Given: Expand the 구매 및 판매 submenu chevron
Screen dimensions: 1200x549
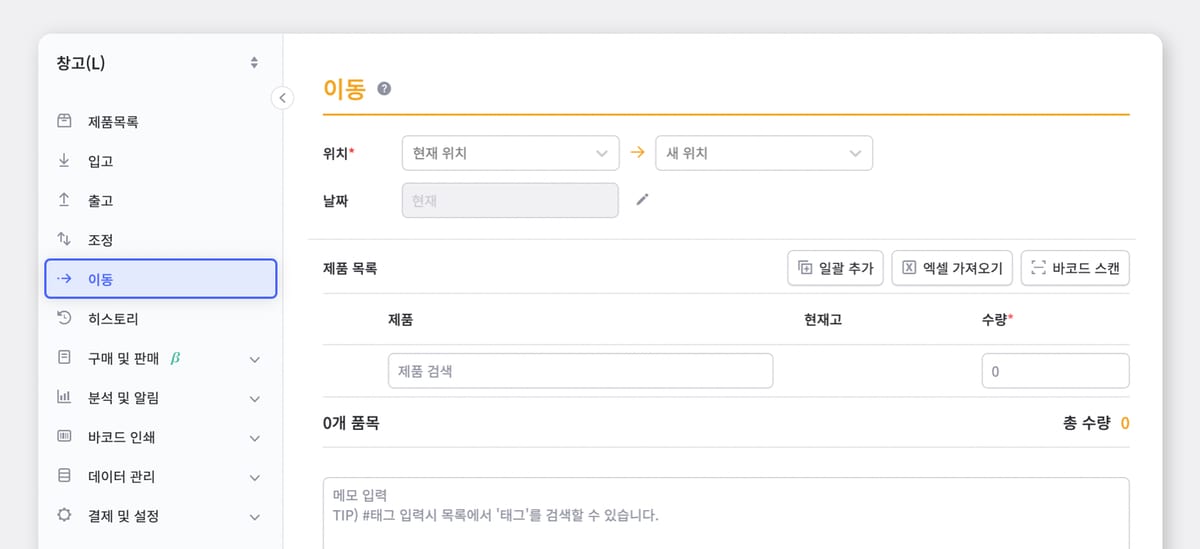Looking at the screenshot, I should (254, 359).
